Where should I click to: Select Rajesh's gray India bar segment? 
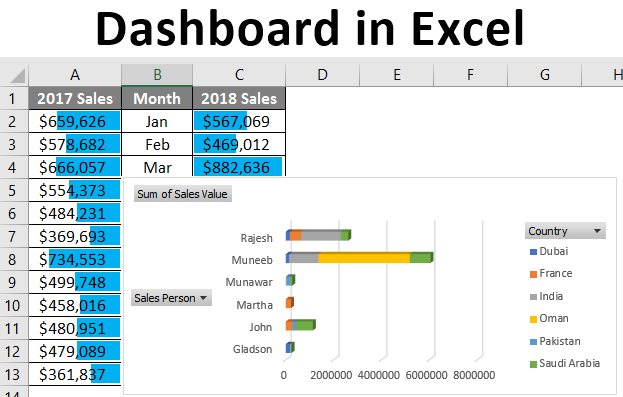coord(321,235)
